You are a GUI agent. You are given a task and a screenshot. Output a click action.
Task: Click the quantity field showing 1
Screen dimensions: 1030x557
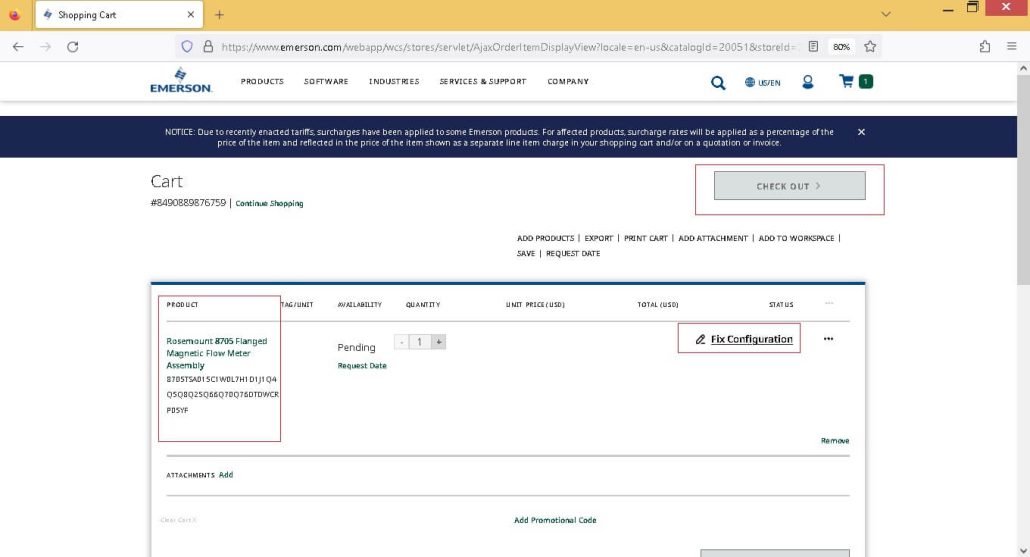click(x=420, y=342)
